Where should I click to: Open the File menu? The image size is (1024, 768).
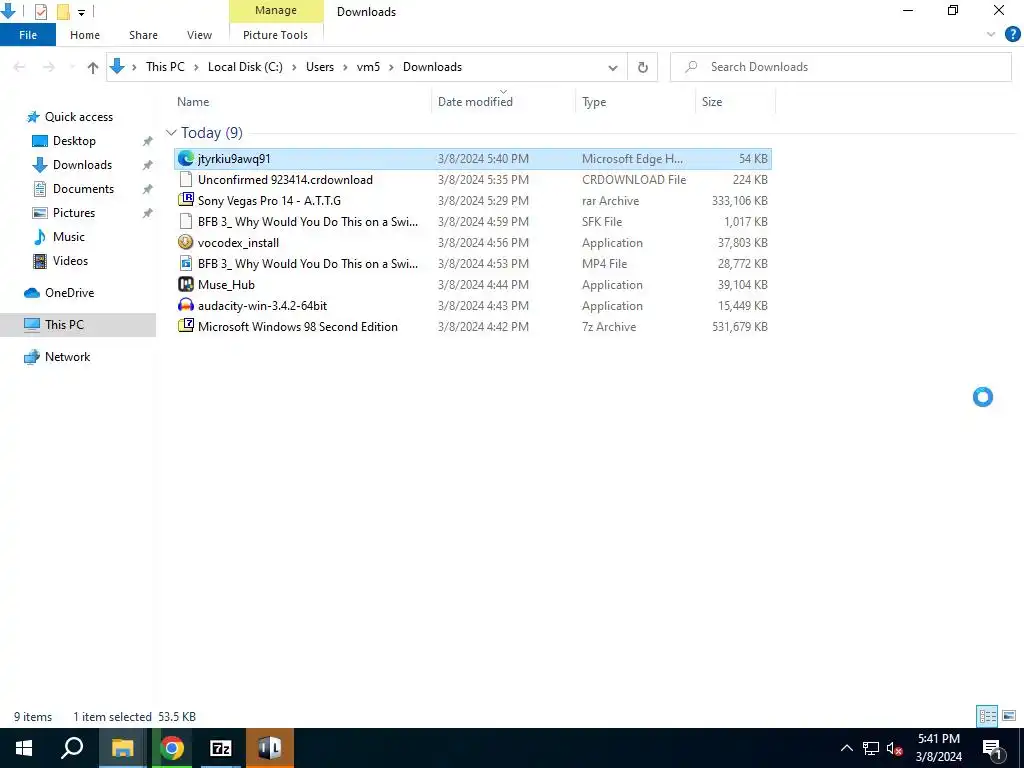[x=28, y=35]
